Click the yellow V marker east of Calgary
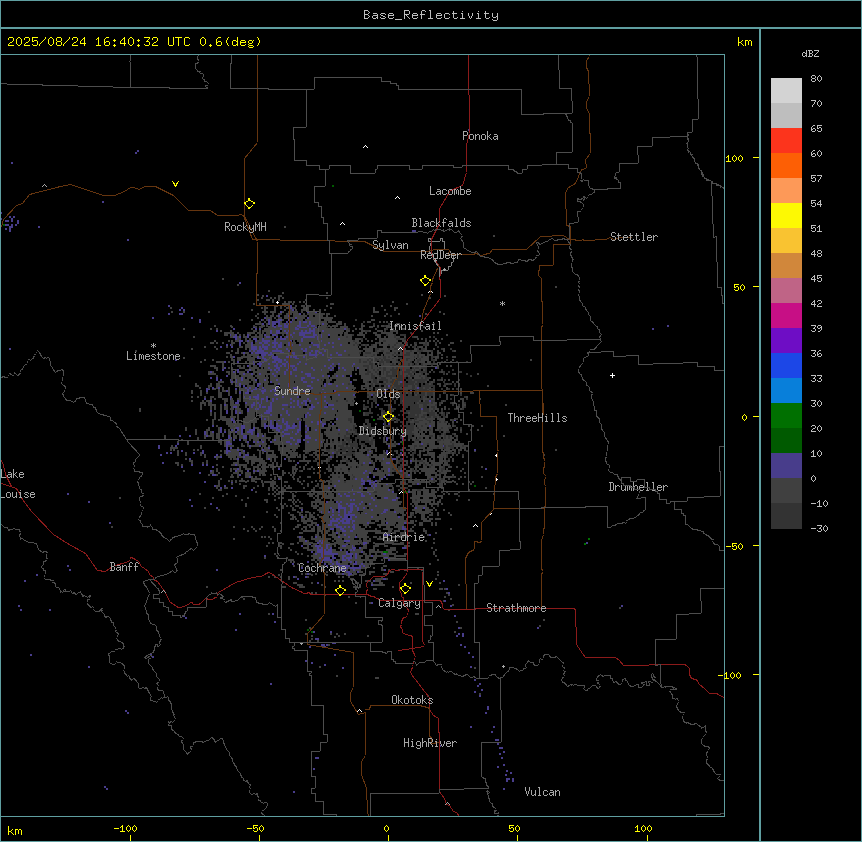This screenshot has height=842, width=862. 429,584
